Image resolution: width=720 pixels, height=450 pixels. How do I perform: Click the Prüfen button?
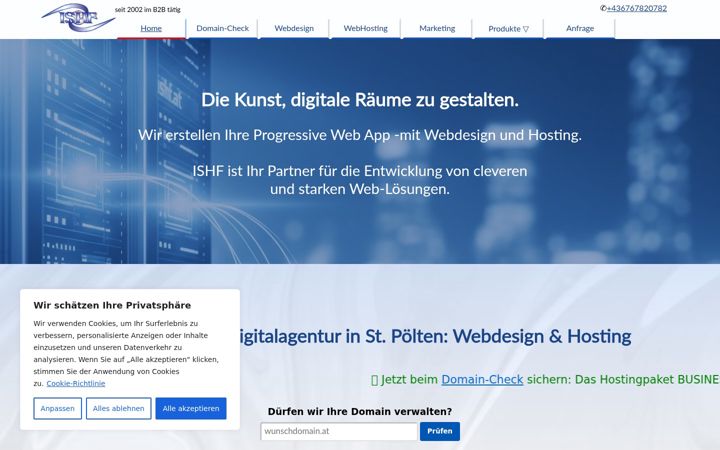tap(440, 432)
